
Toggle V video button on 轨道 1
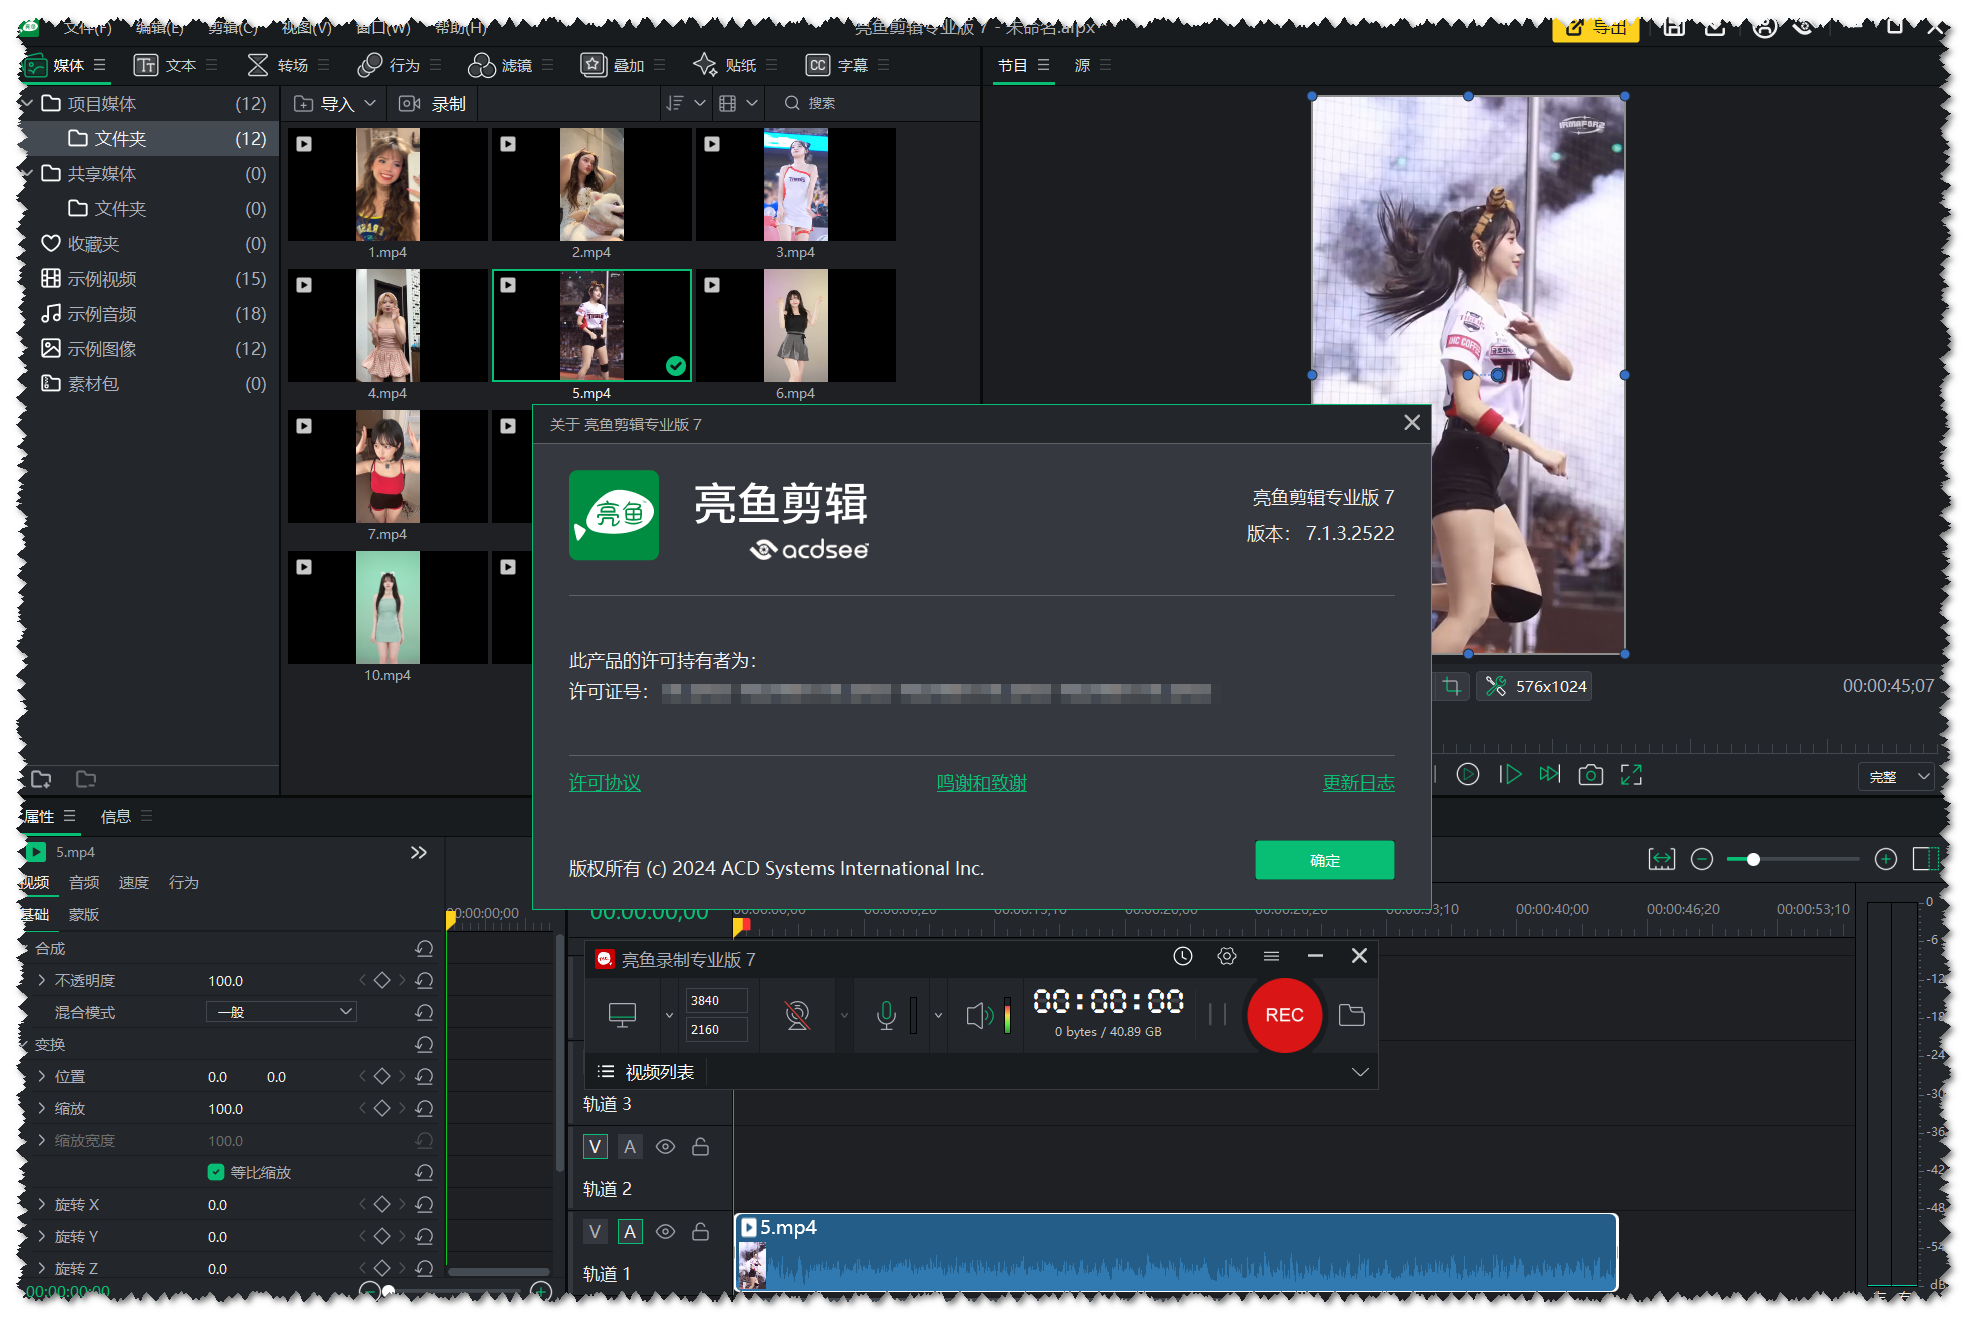coord(595,1232)
